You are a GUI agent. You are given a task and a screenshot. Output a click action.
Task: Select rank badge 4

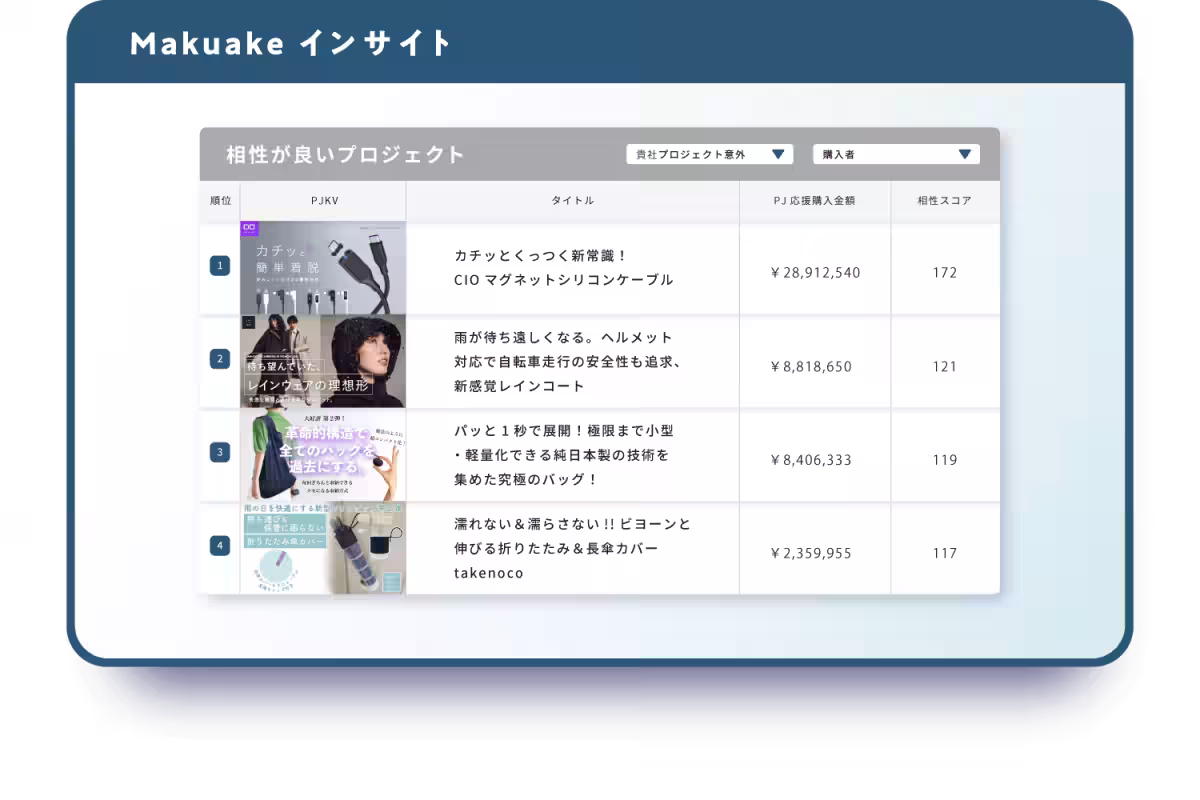click(220, 546)
